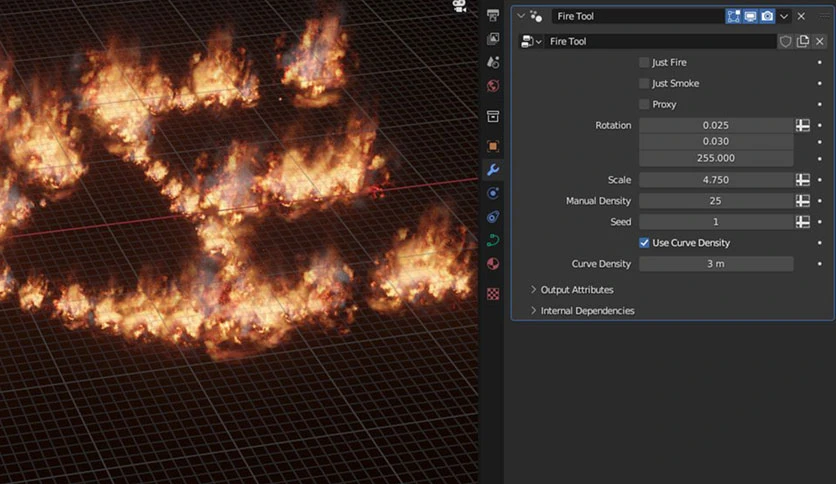Toggle modifier display in render
The width and height of the screenshot is (836, 484).
767,16
